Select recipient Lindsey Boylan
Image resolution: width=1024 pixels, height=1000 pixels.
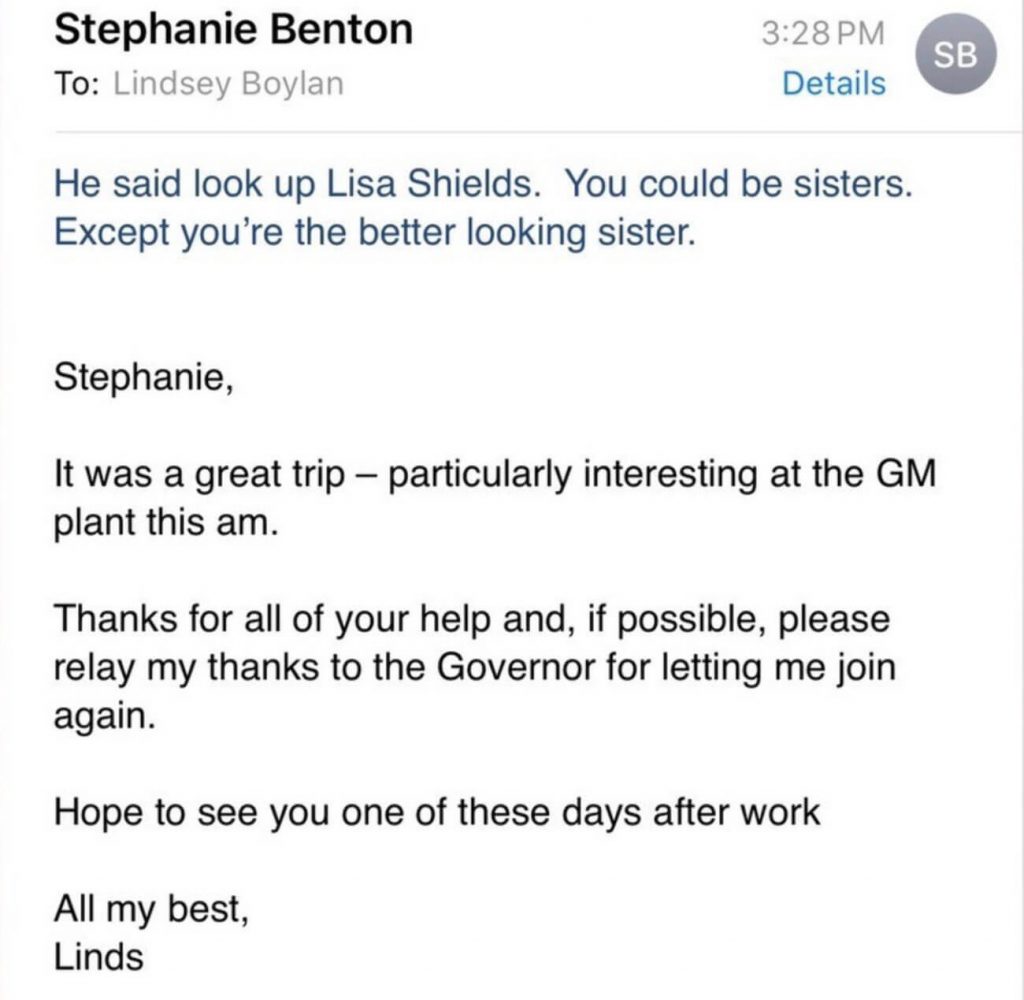click(229, 83)
